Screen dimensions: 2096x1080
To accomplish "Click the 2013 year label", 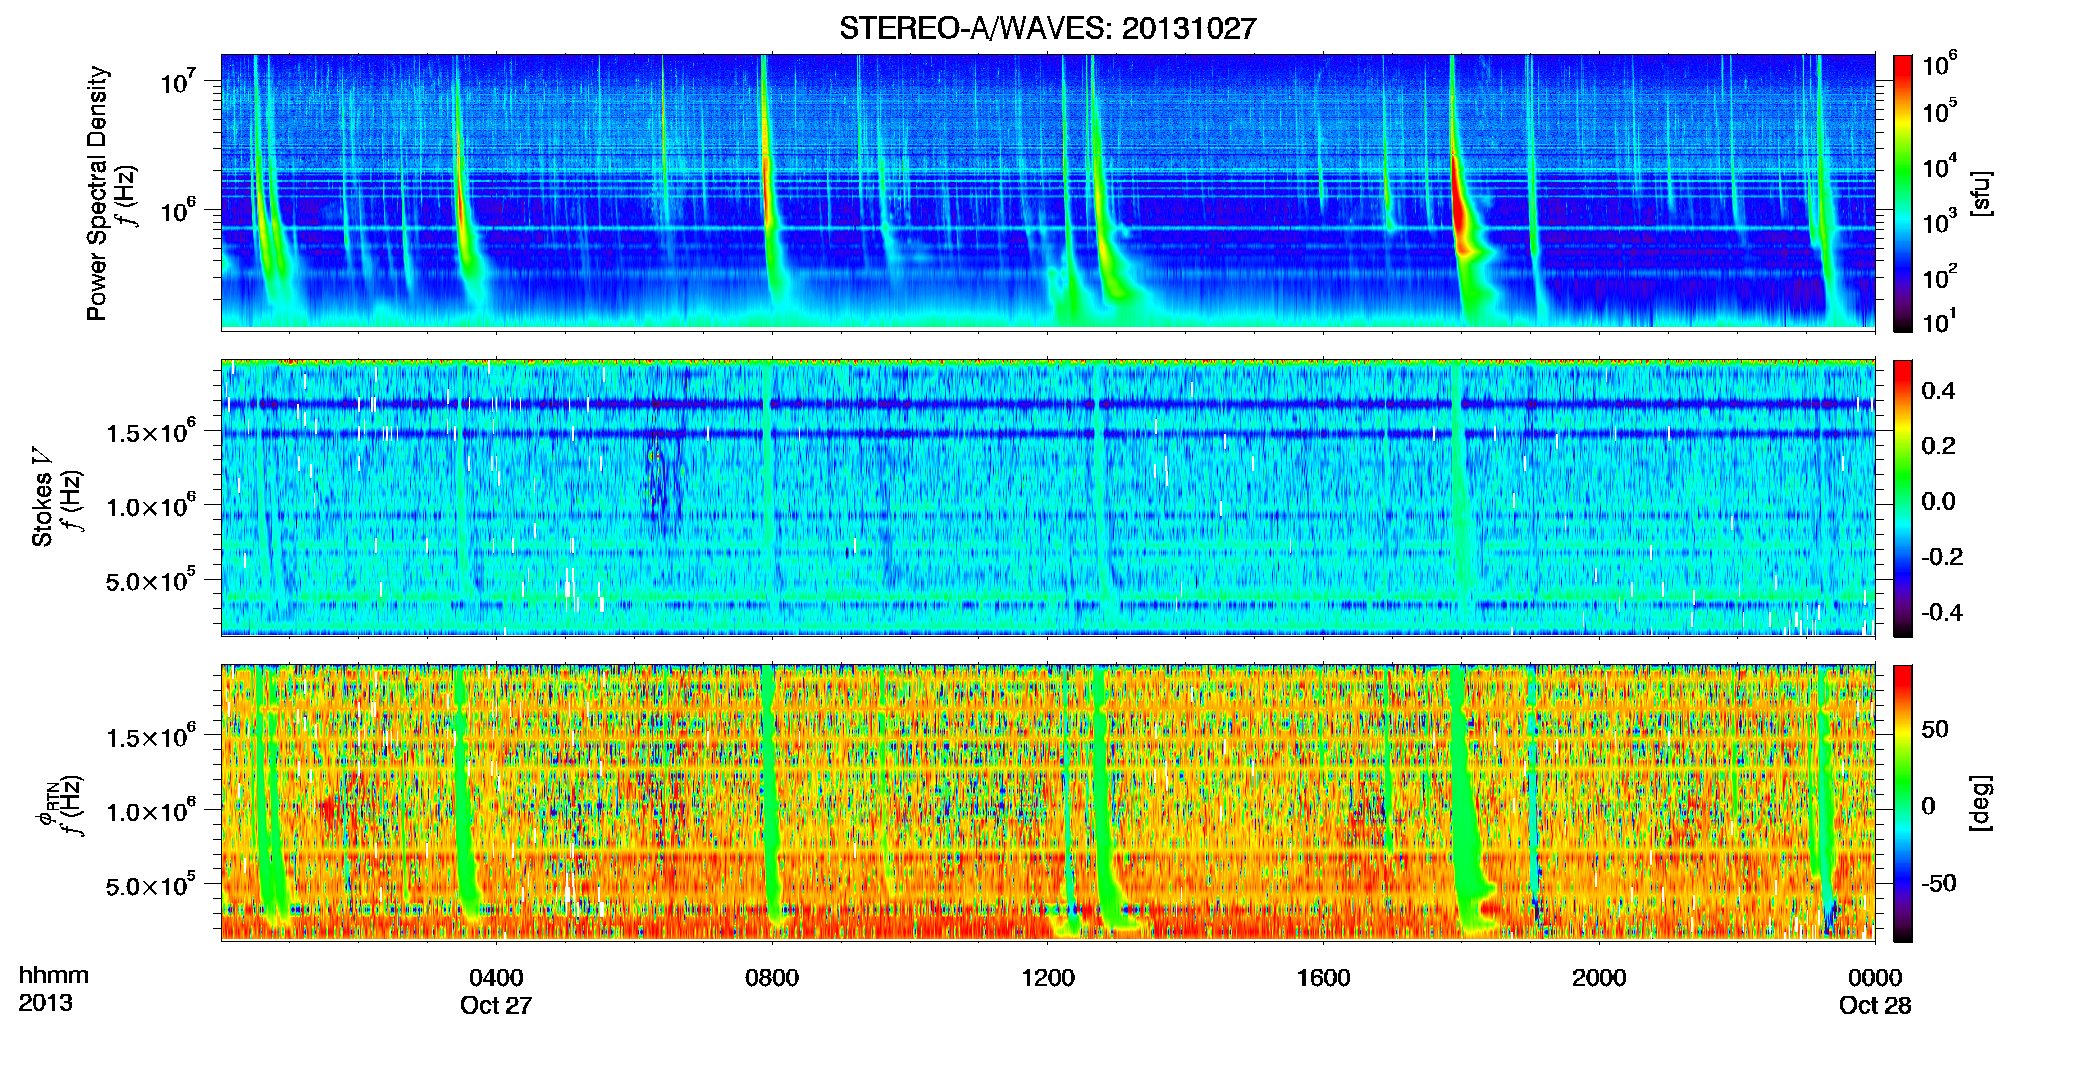I will 45,1003.
